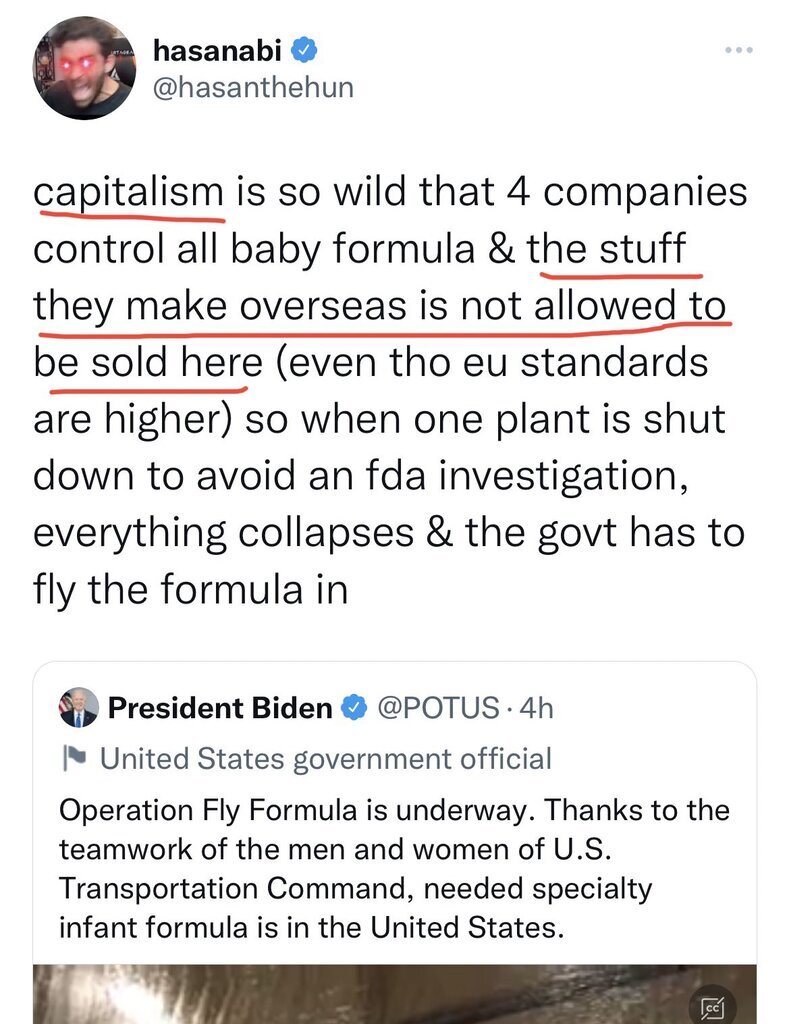Image resolution: width=789 pixels, height=1024 pixels.
Task: Go to the @POTUS handle
Action: click(436, 709)
